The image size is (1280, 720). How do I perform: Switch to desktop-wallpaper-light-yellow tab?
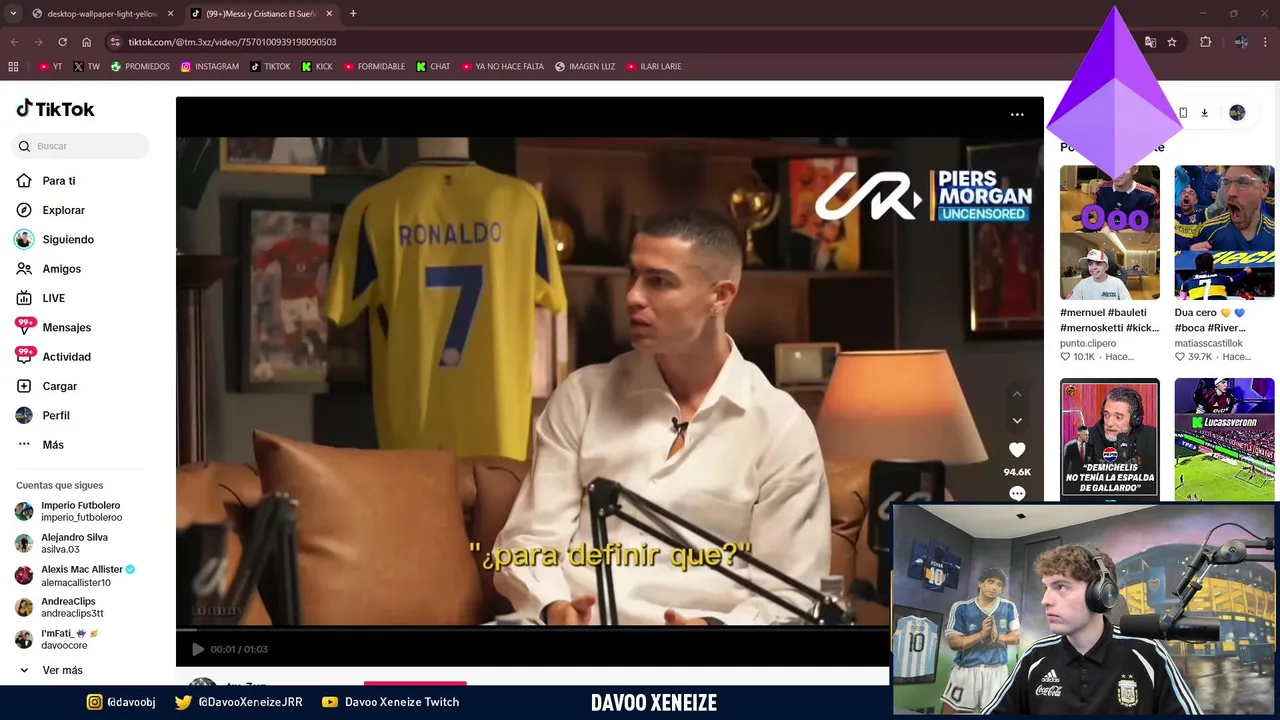coord(103,14)
